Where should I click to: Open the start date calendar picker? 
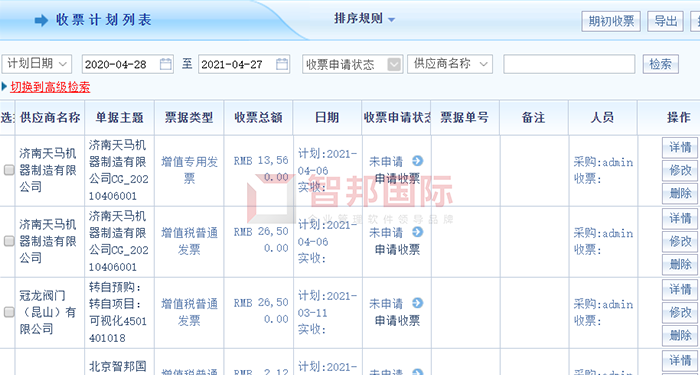click(x=165, y=64)
